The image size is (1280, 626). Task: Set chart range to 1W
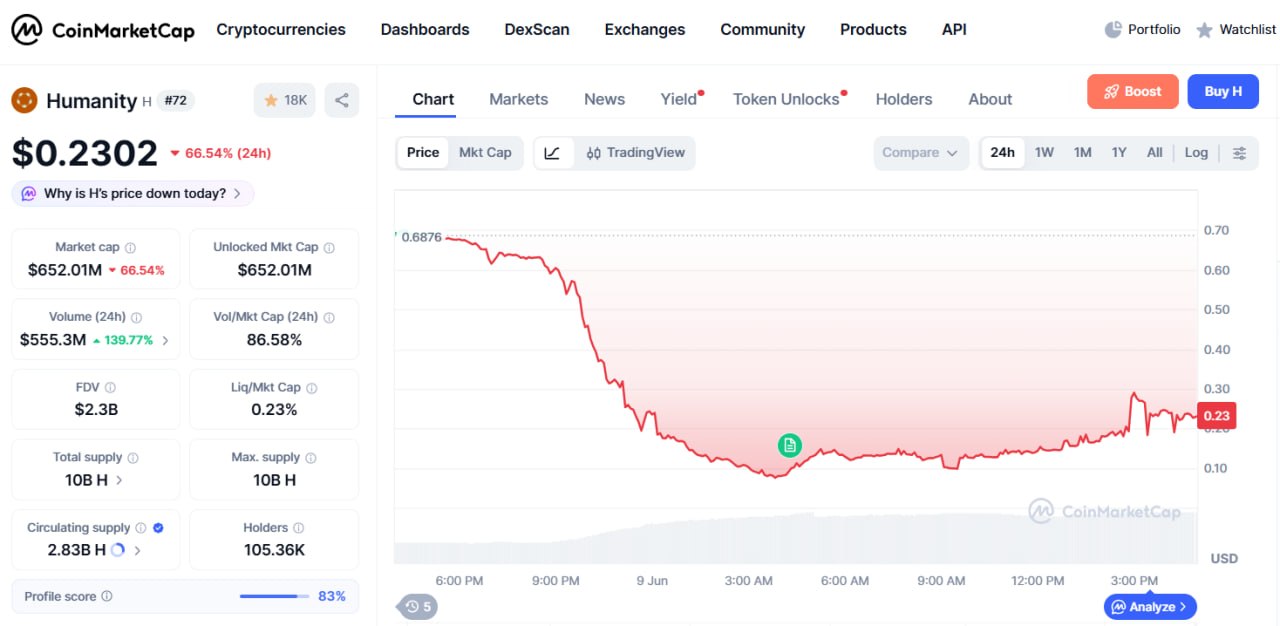(1044, 153)
